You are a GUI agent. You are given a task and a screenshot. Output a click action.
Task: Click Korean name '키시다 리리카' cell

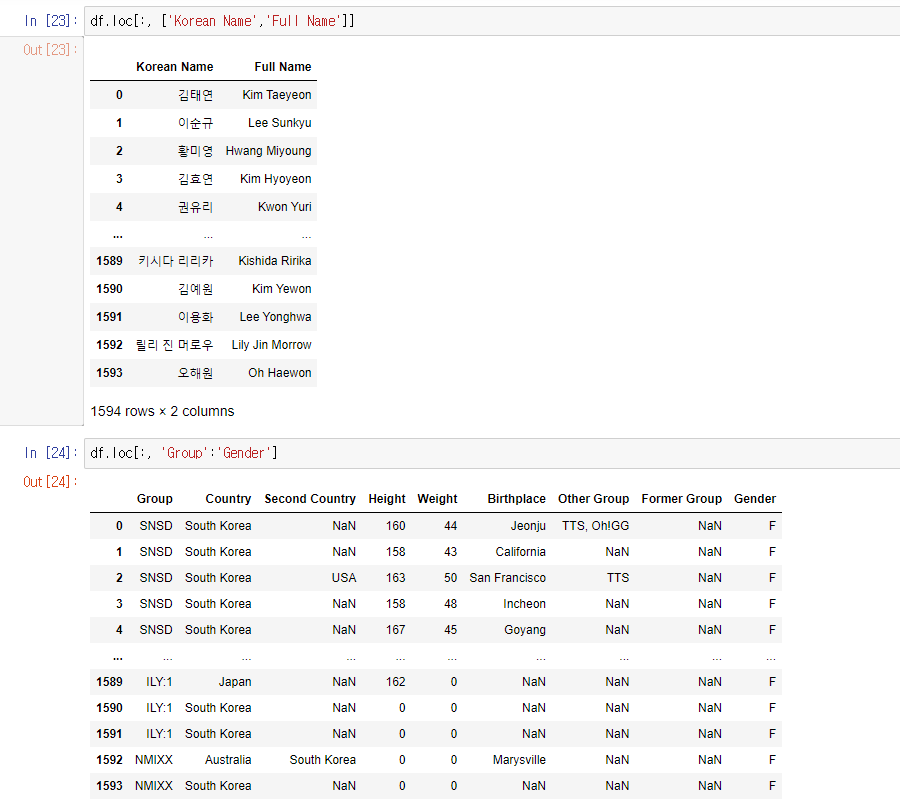pyautogui.click(x=175, y=261)
